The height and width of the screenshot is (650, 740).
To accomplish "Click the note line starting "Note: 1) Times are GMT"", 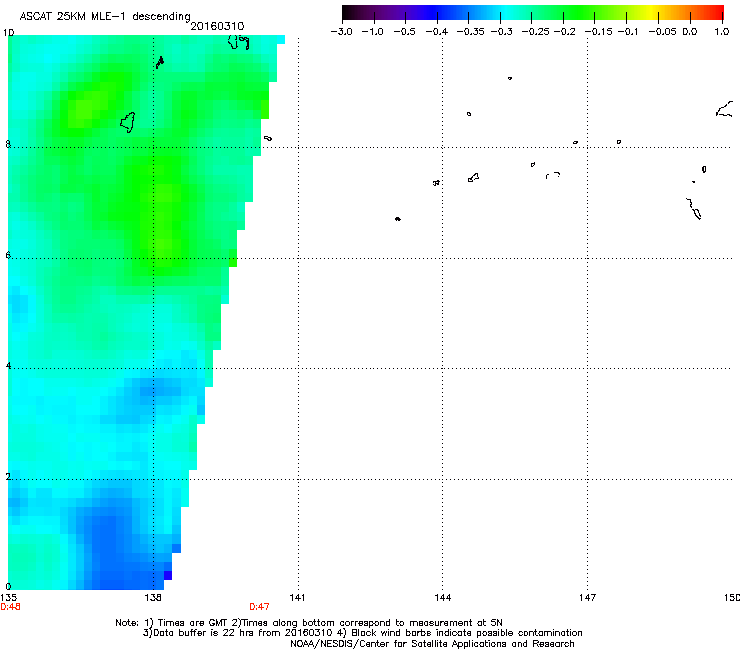I will click(309, 623).
